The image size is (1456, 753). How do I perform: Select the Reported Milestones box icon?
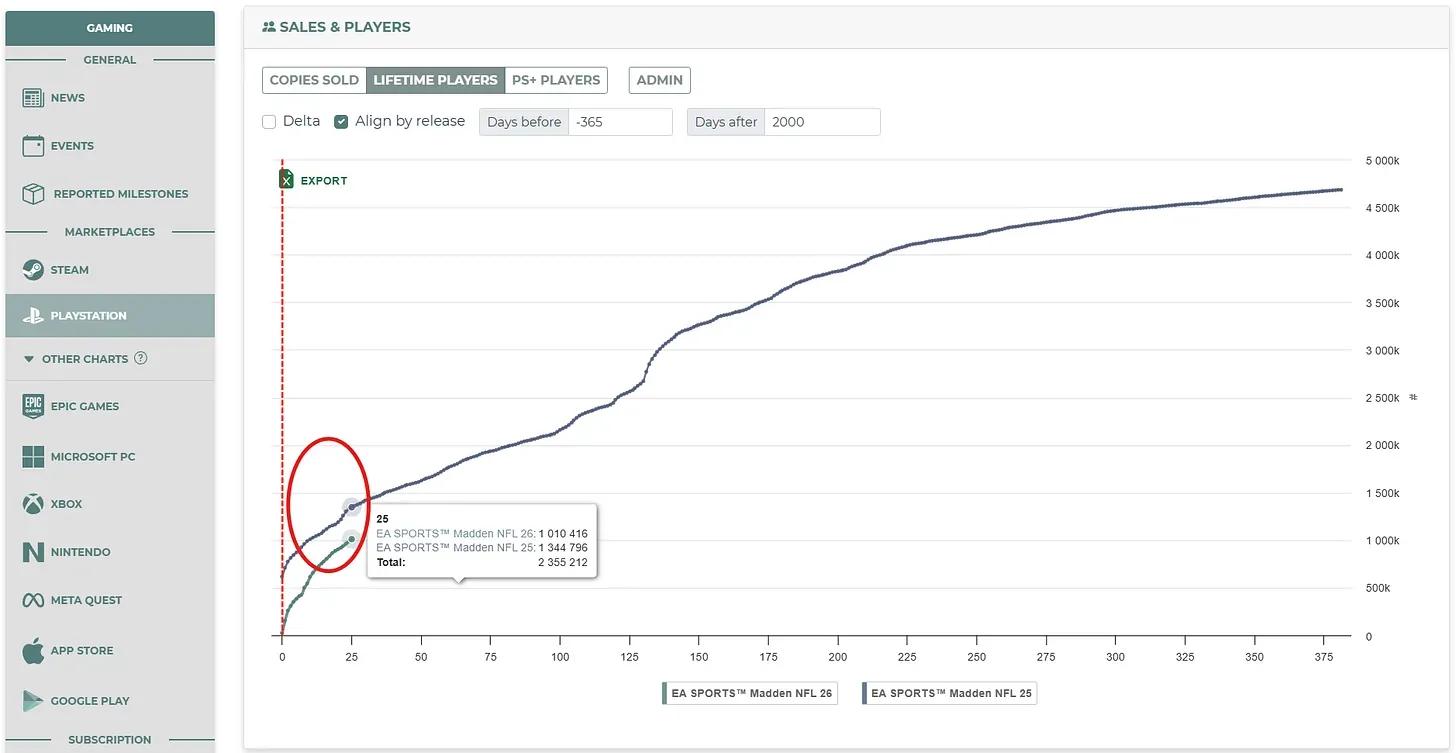33,193
